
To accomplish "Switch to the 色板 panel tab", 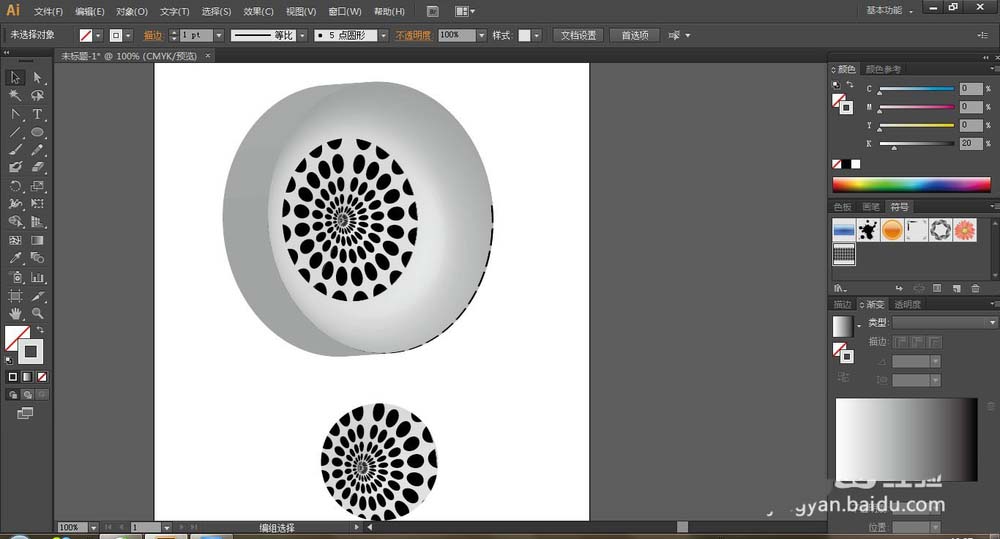I will tap(842, 207).
